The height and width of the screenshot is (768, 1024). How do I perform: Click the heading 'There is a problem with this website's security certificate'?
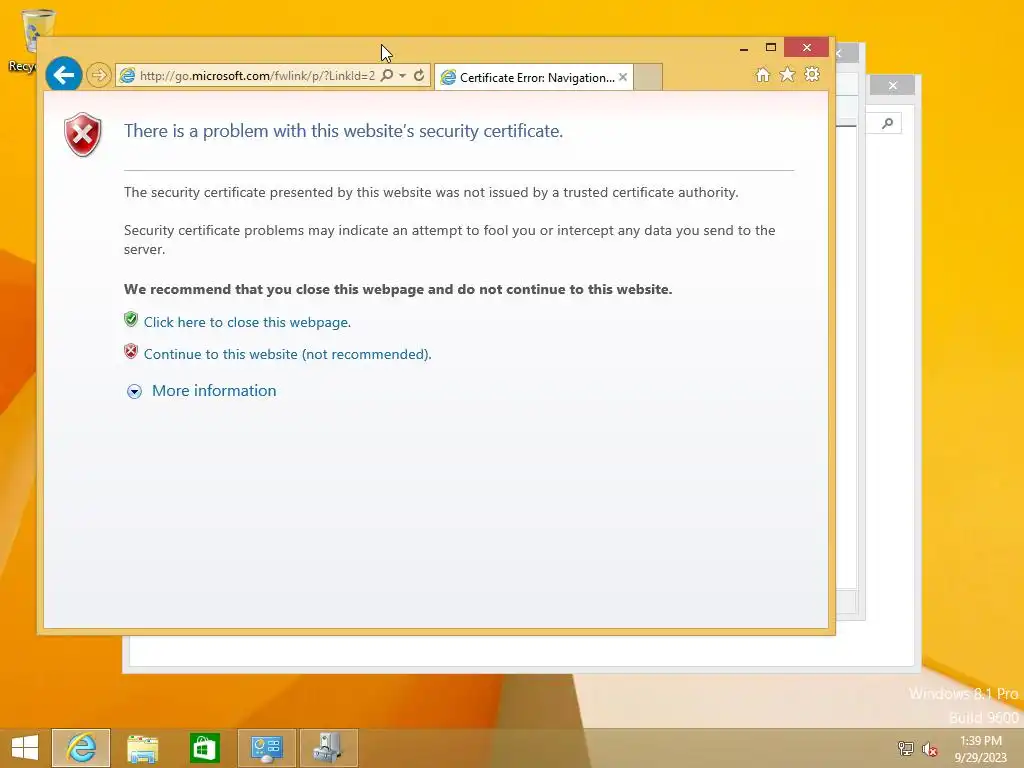pyautogui.click(x=344, y=131)
